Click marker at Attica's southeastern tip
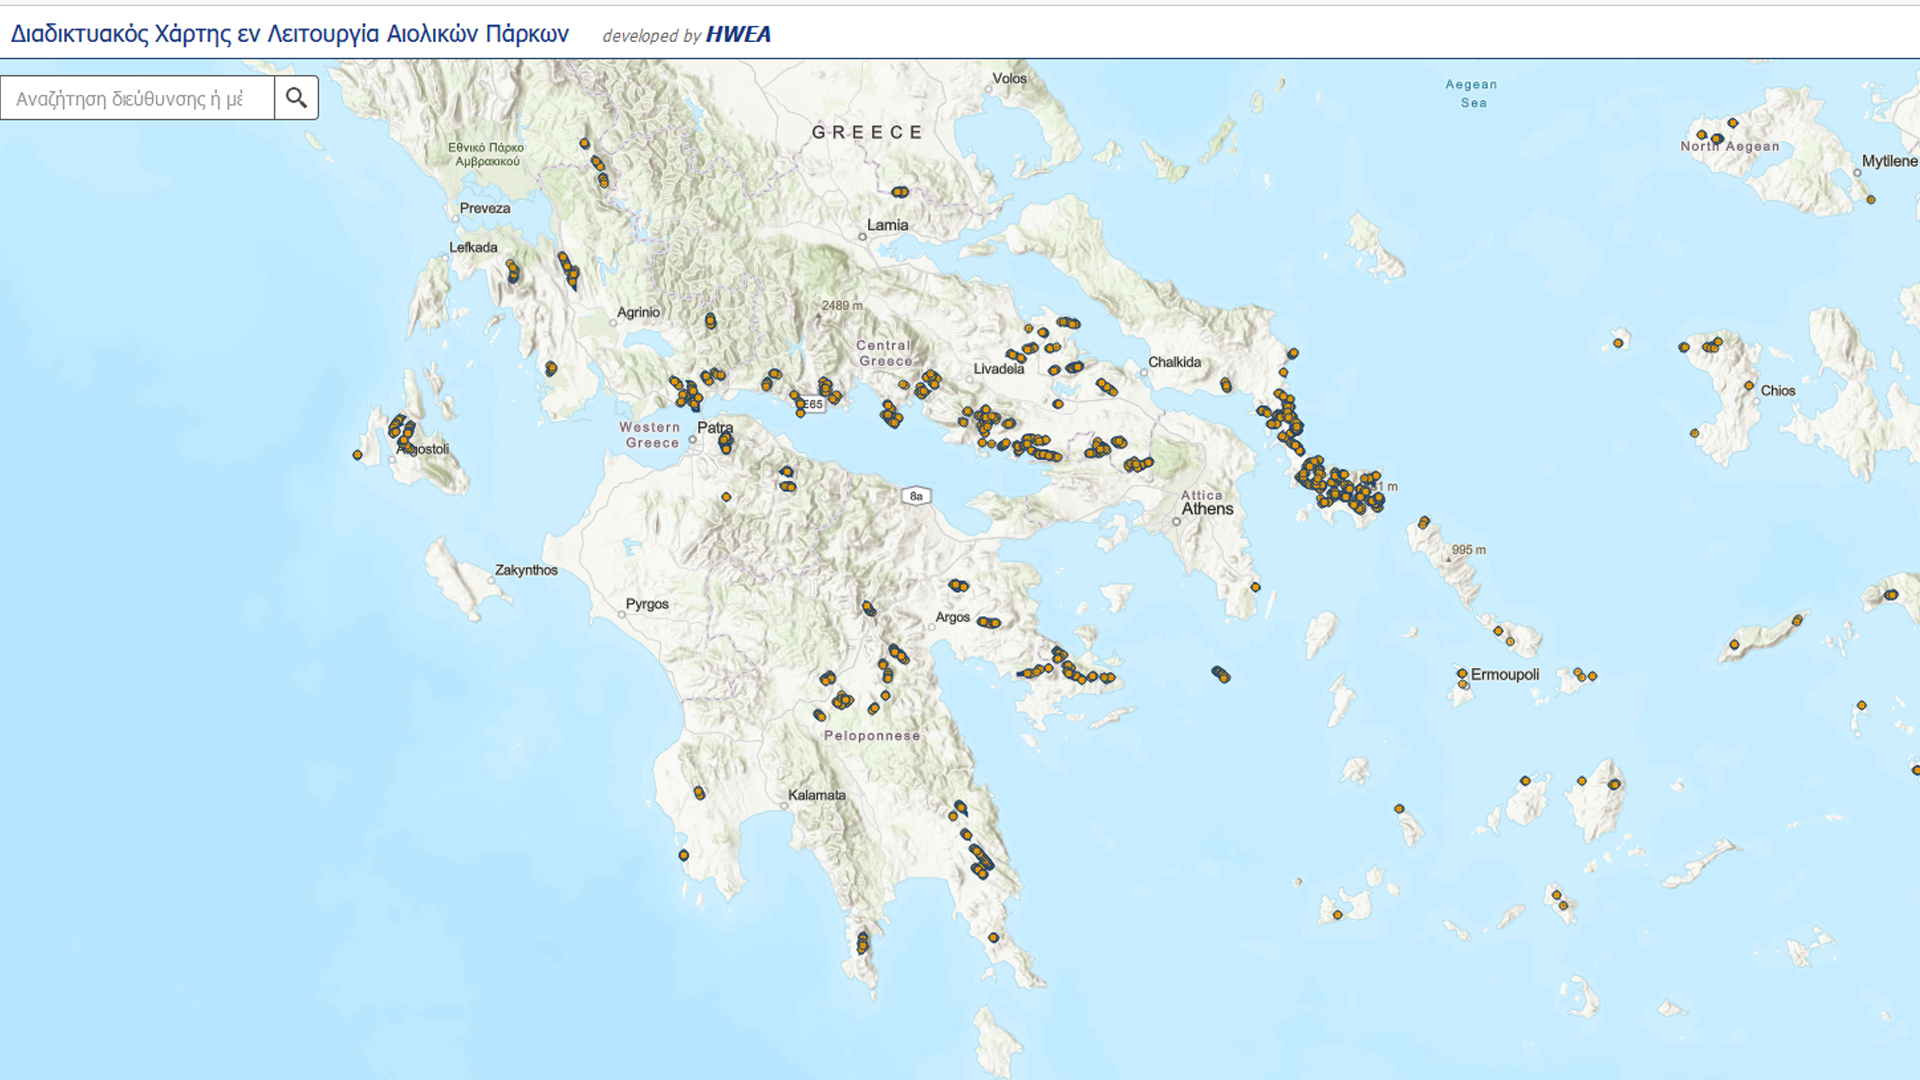 pos(1255,587)
